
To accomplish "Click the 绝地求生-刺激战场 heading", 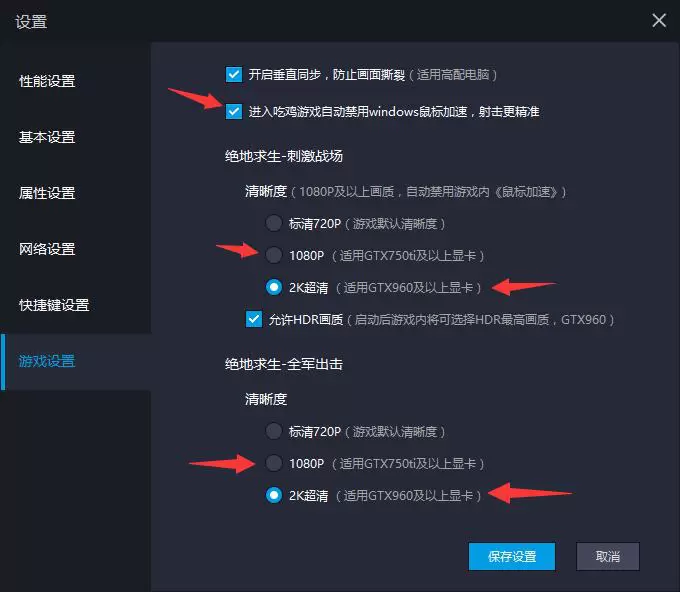I will (x=284, y=156).
